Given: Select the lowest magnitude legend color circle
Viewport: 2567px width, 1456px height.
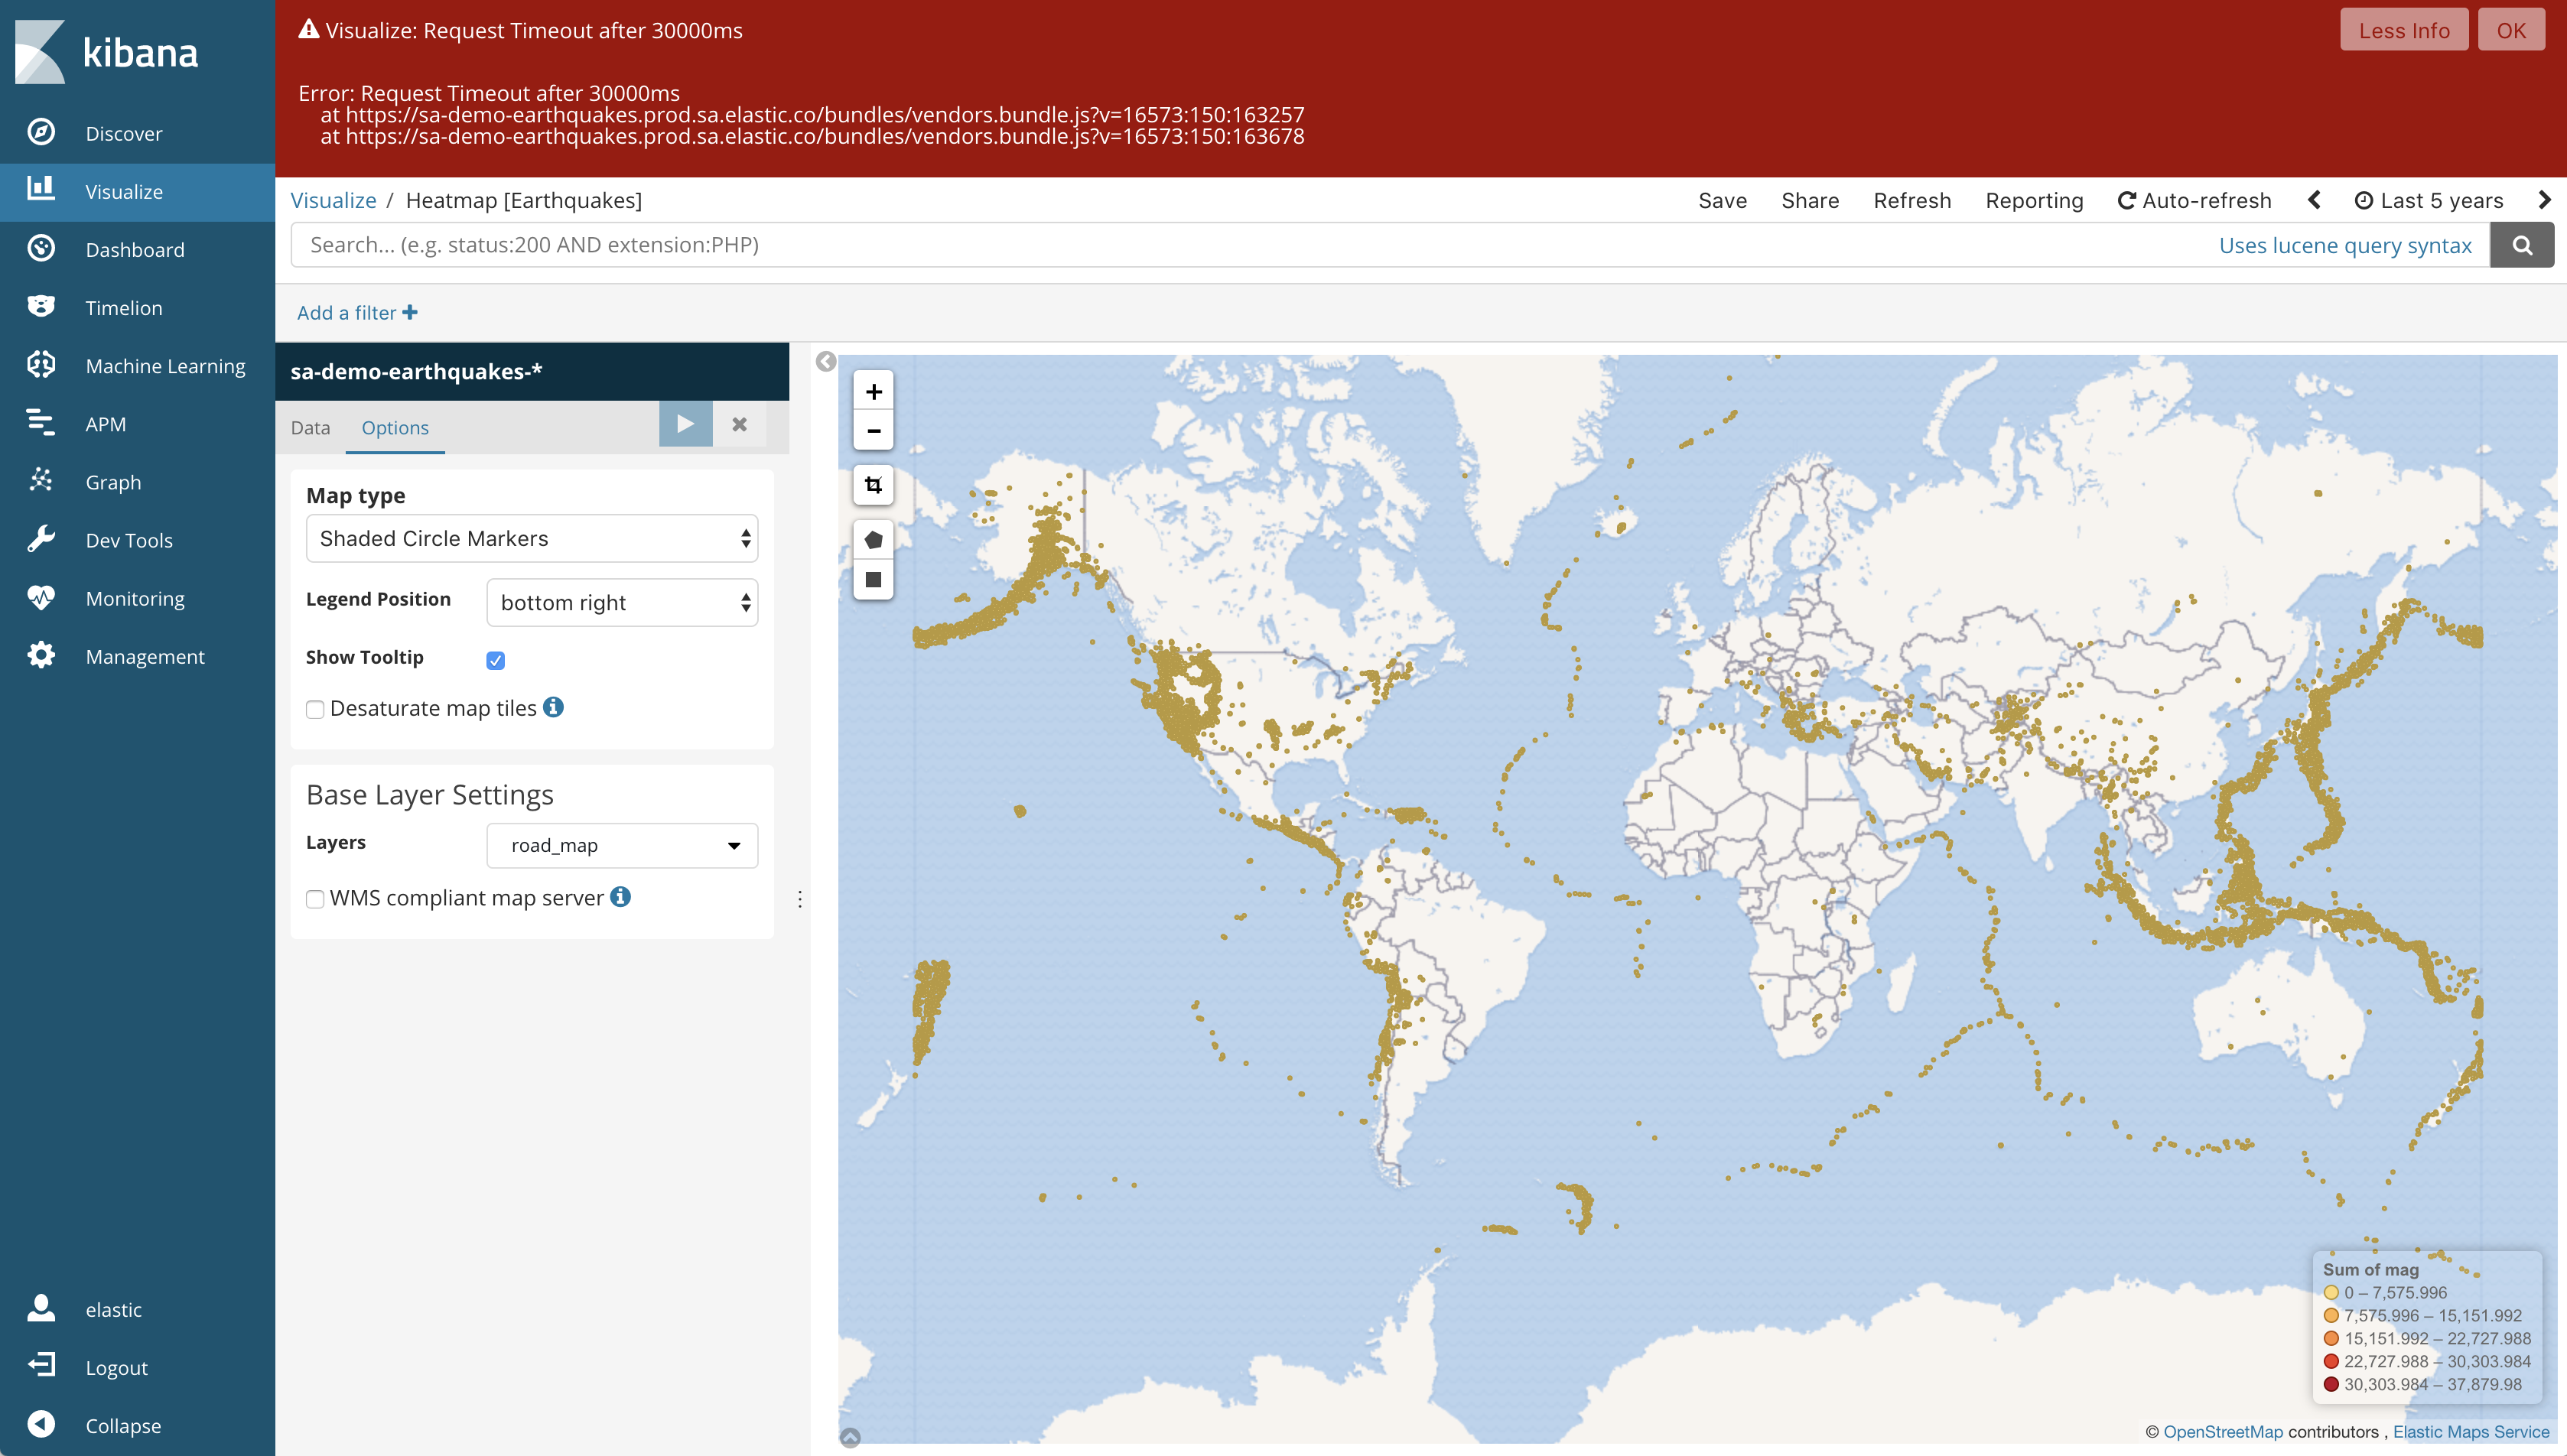Looking at the screenshot, I should [2332, 1292].
